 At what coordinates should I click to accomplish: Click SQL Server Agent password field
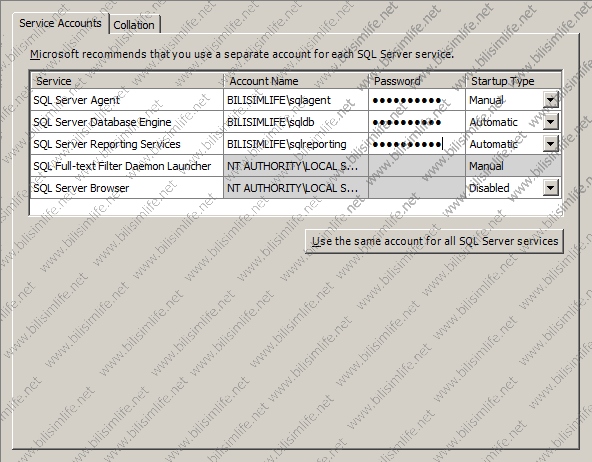tap(417, 100)
